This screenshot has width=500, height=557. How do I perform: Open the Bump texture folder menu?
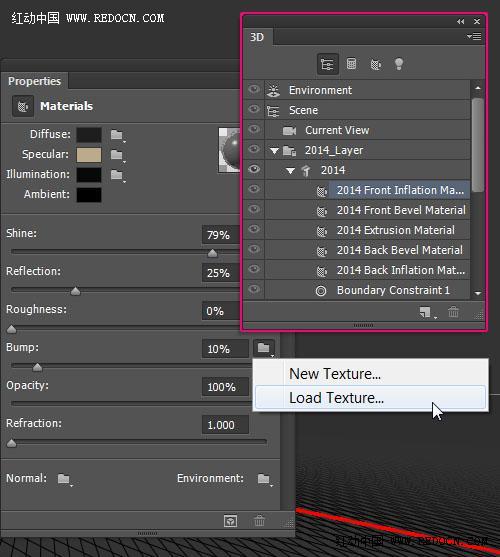(264, 348)
